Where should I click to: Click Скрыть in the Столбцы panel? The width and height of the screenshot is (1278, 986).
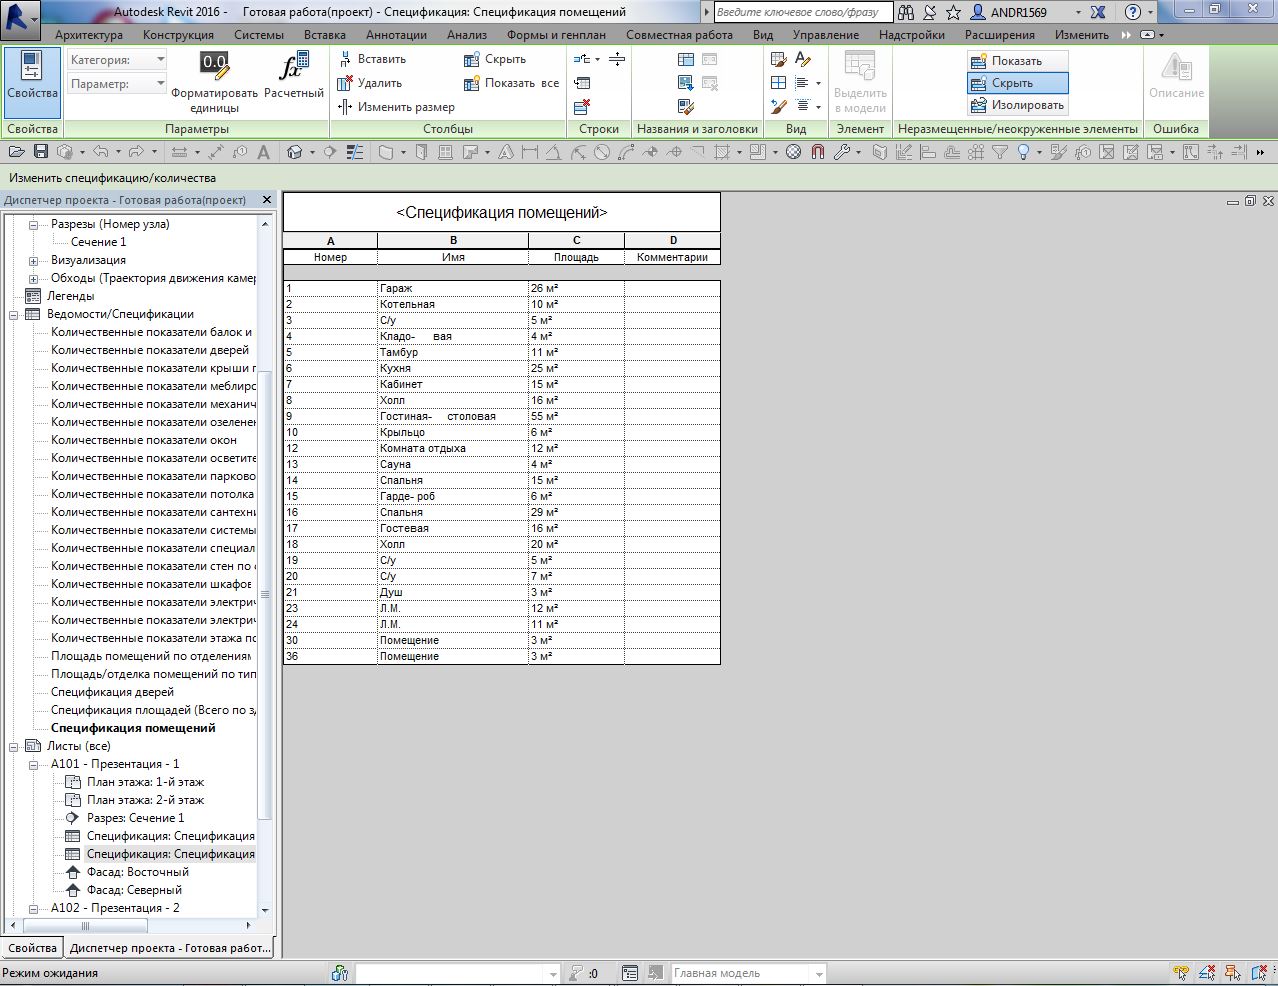tap(495, 59)
